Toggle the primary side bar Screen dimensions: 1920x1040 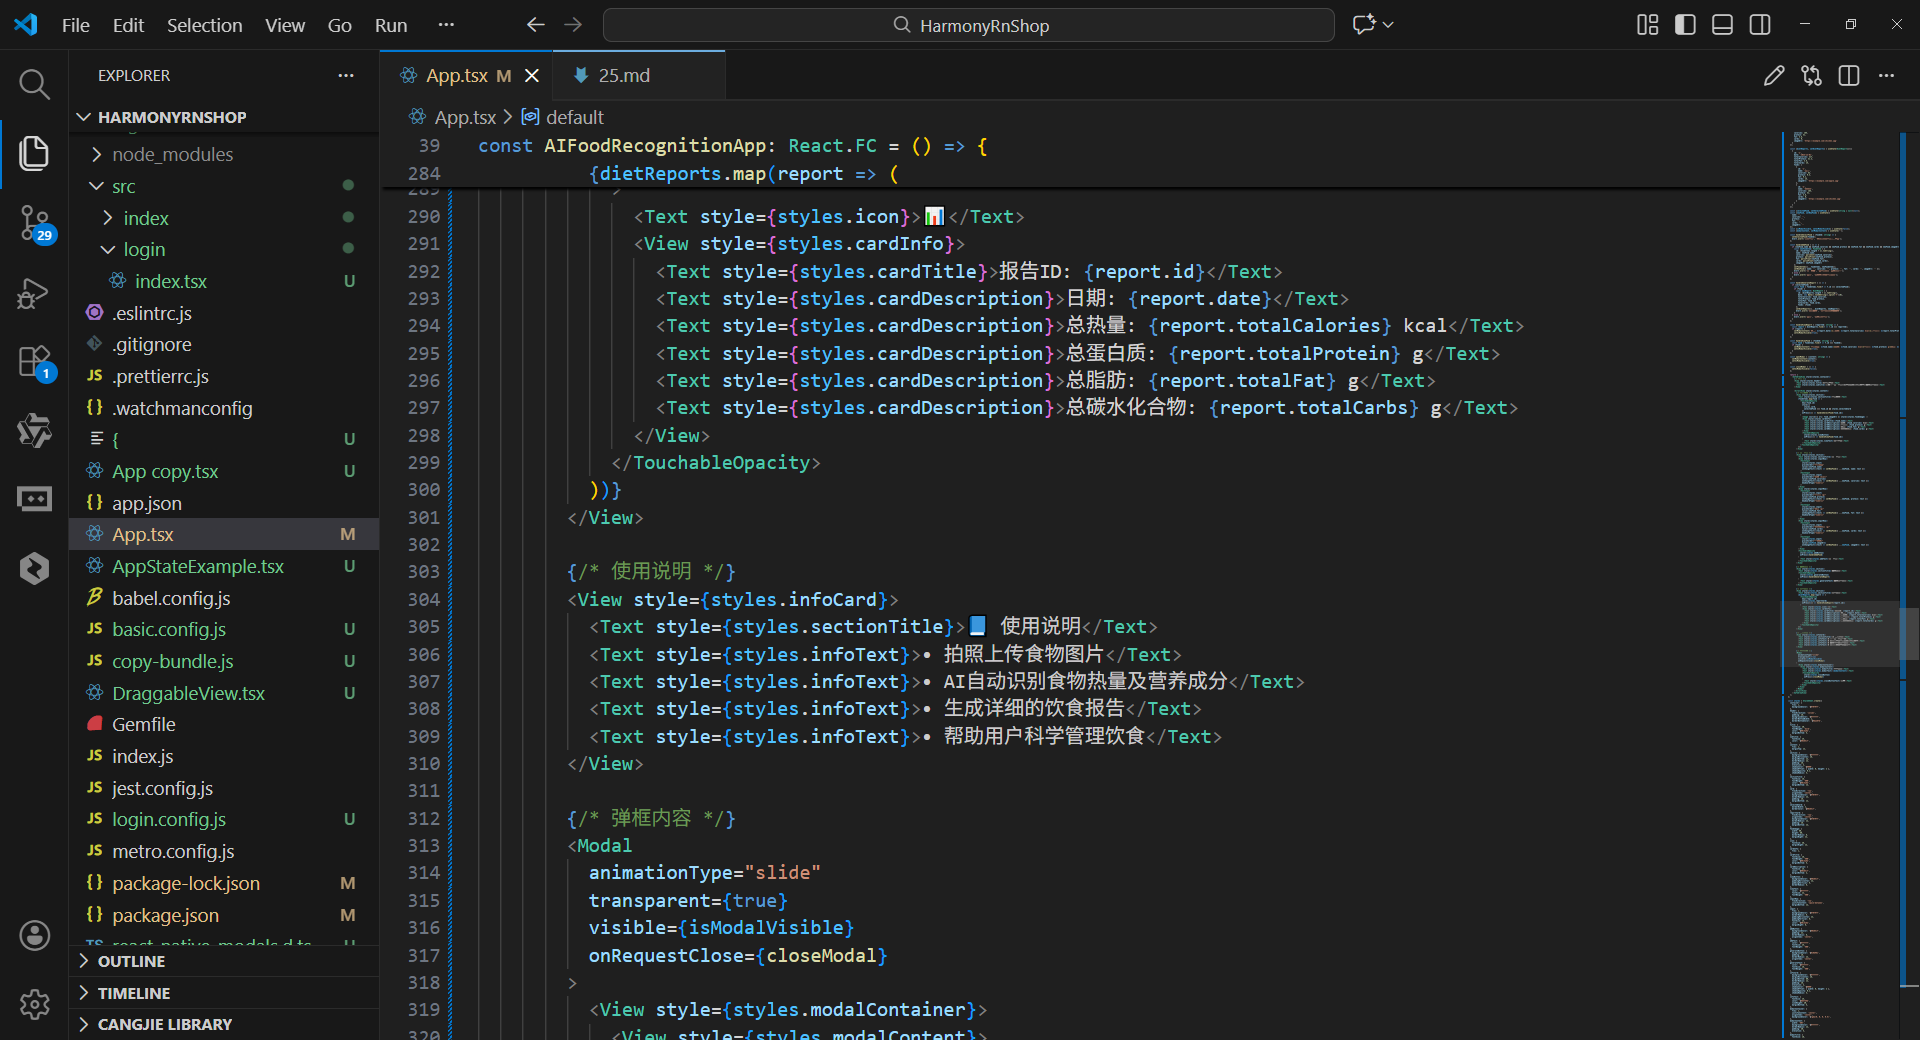click(1685, 25)
